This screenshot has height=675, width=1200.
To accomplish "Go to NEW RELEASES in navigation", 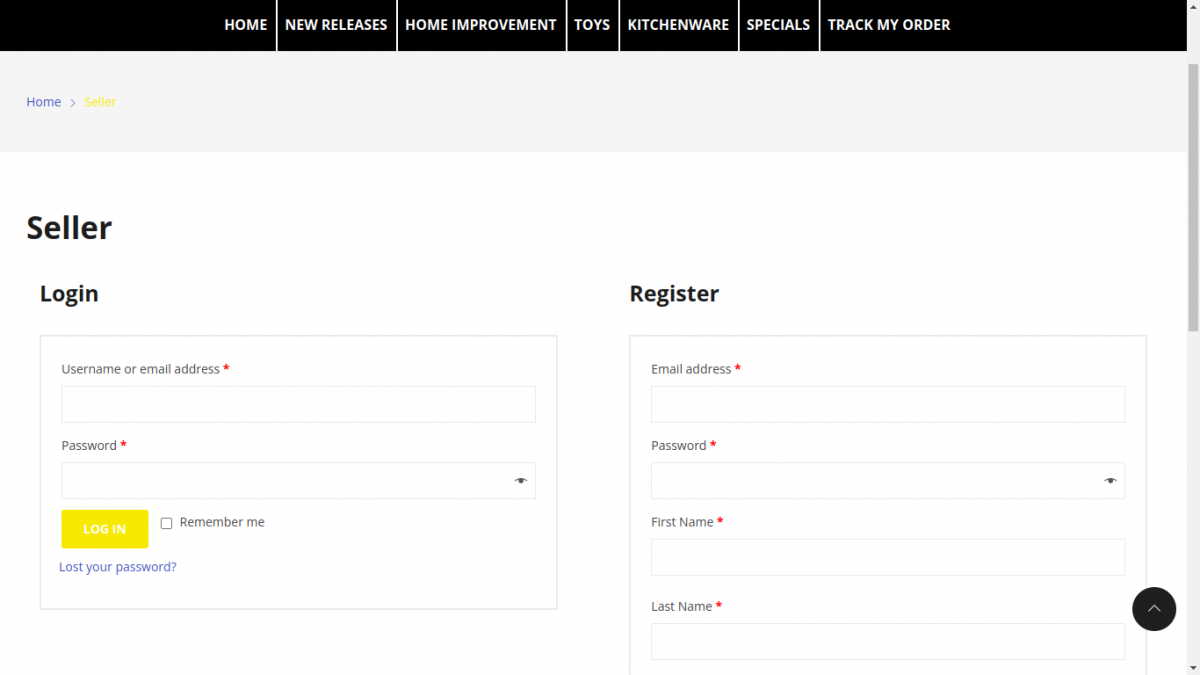I will (336, 25).
